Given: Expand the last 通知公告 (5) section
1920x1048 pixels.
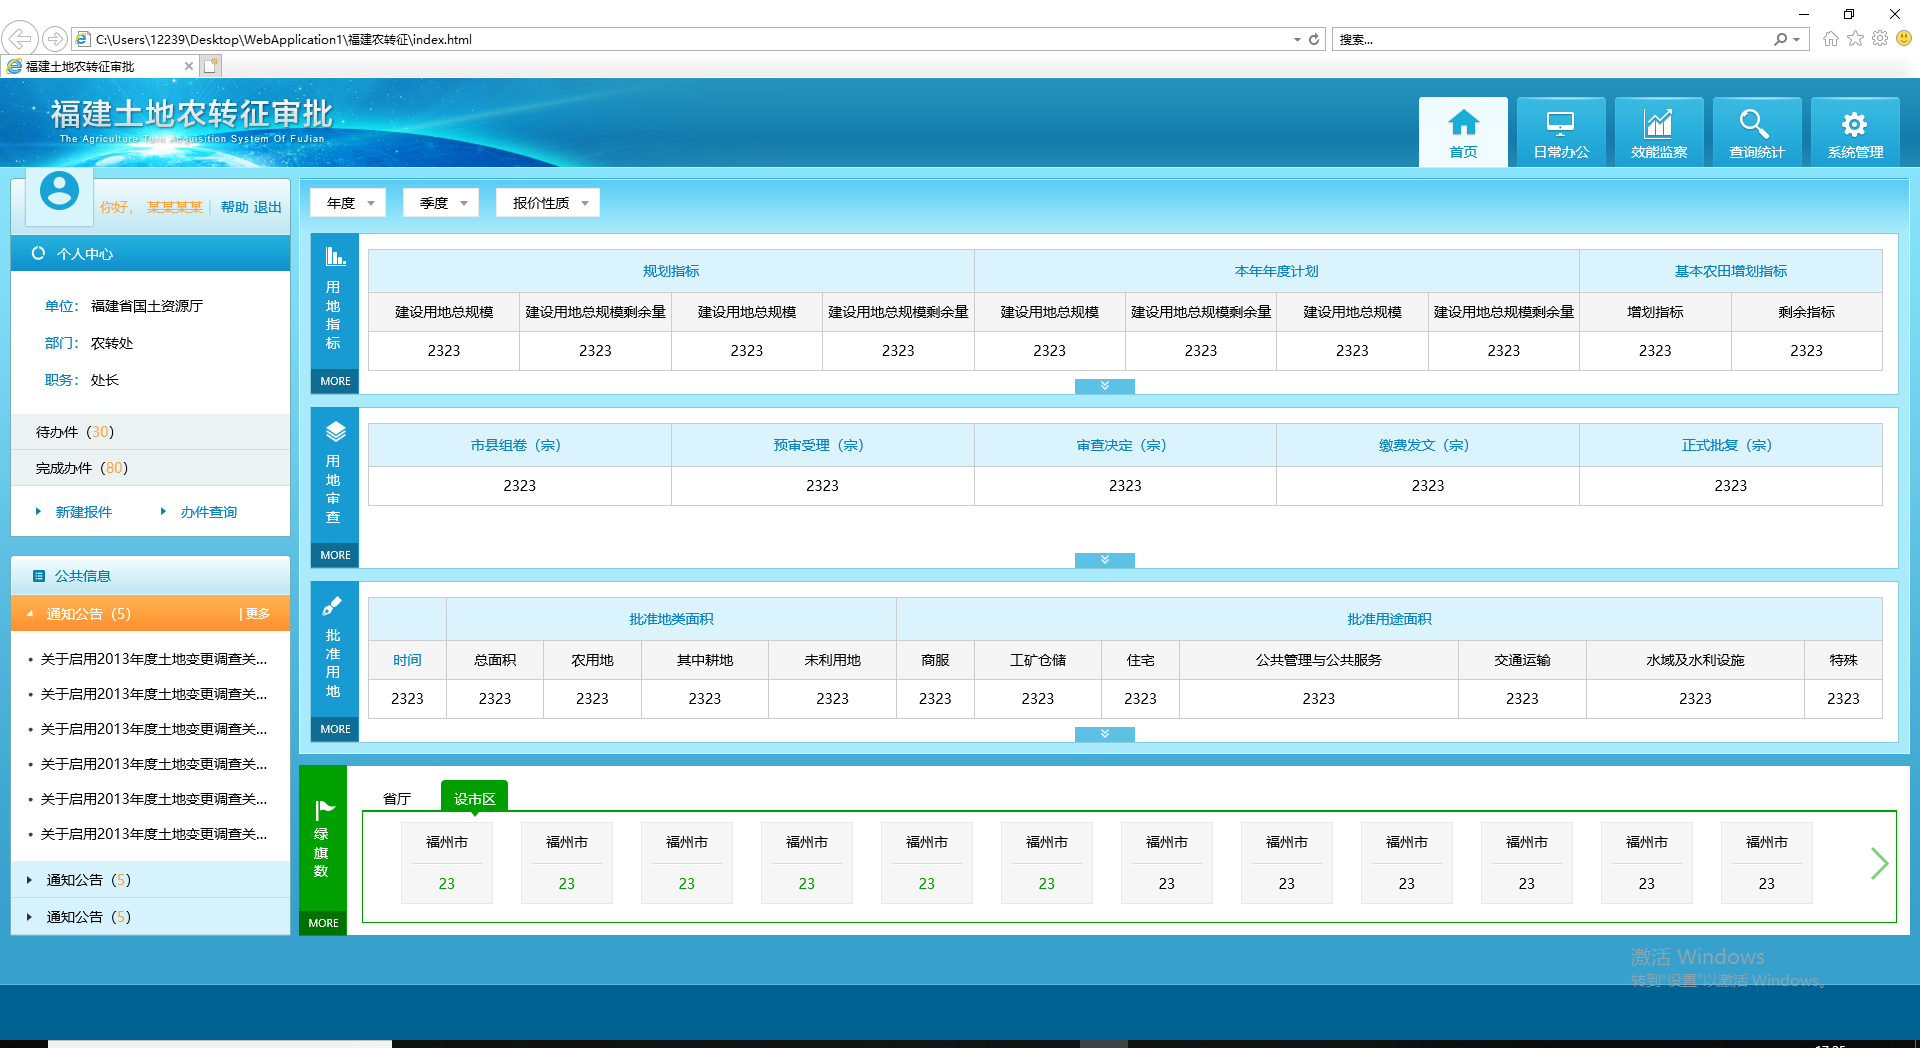Looking at the screenshot, I should pos(150,917).
